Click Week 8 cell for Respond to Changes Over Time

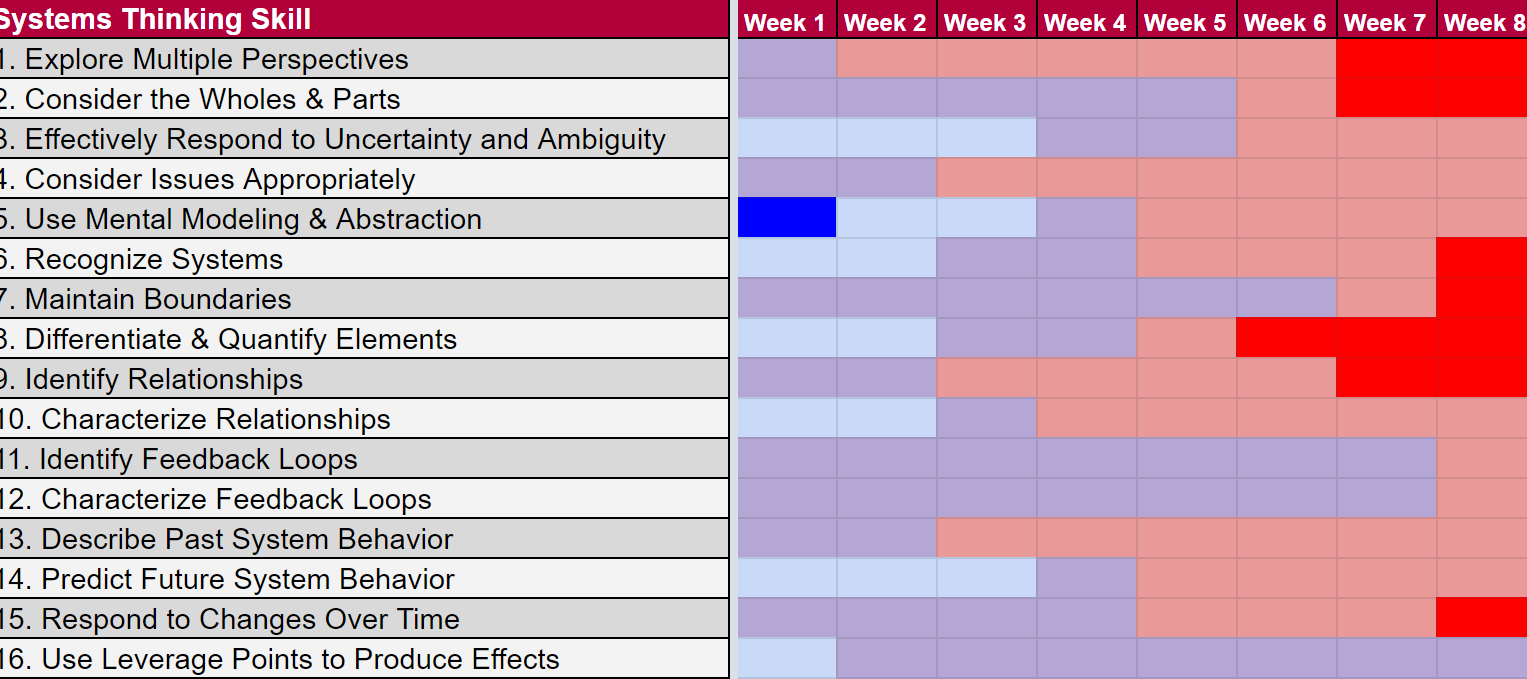[1481, 618]
